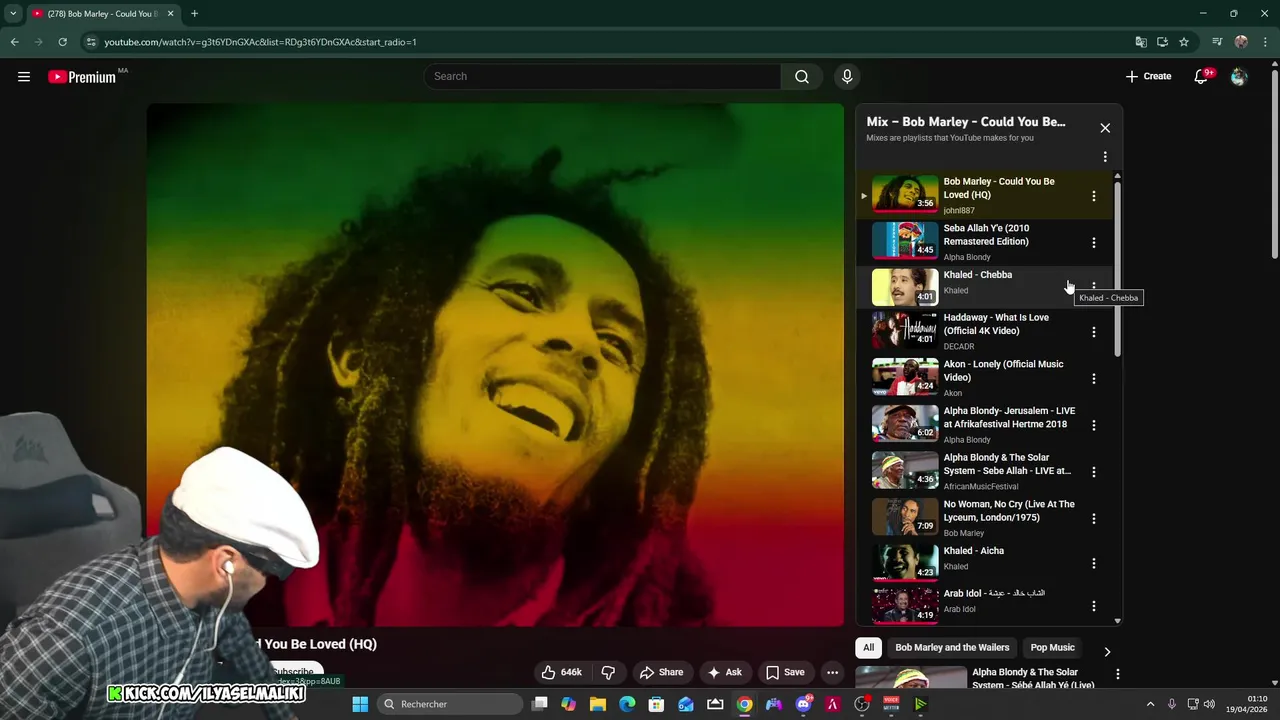
Task: Go to YouTube Premium home logo
Action: click(82, 77)
